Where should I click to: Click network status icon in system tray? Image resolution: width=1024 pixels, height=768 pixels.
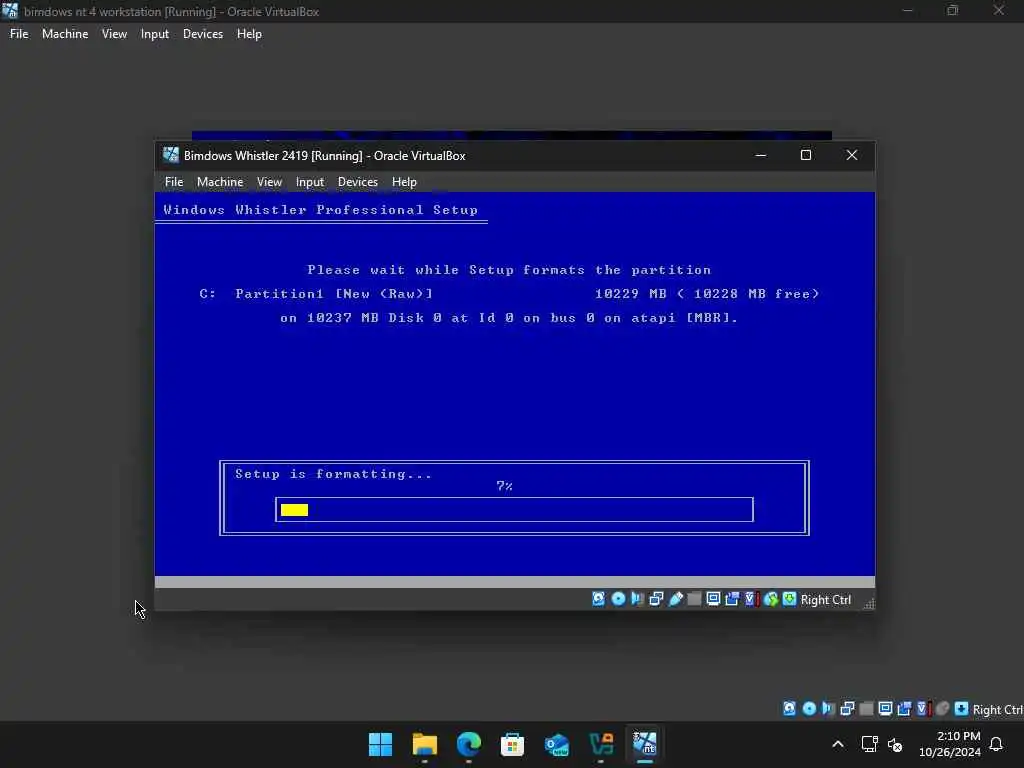[869, 744]
